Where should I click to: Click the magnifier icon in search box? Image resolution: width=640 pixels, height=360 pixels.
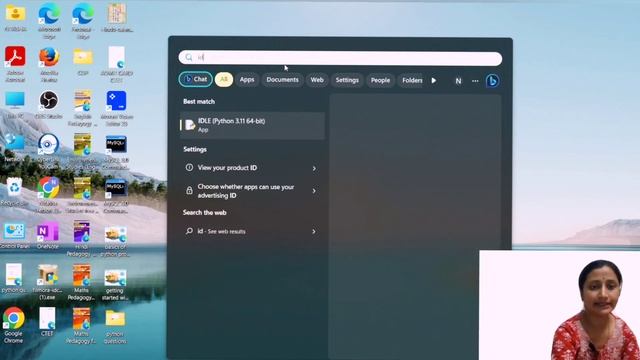(x=189, y=58)
